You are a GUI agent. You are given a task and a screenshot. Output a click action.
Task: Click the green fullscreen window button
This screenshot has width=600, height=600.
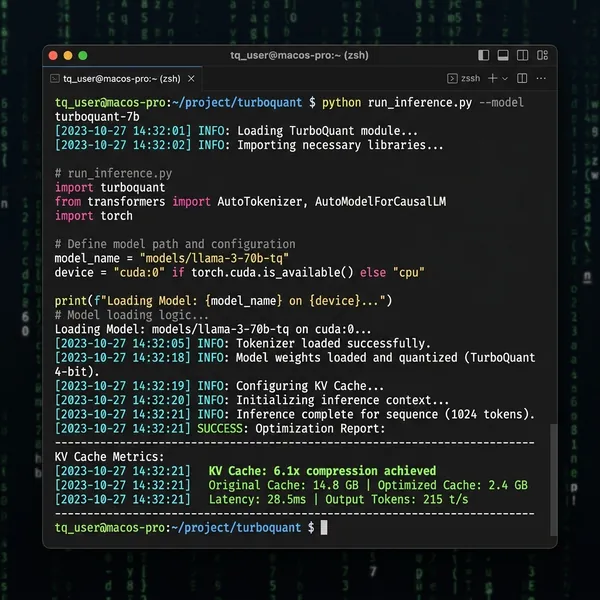click(83, 56)
